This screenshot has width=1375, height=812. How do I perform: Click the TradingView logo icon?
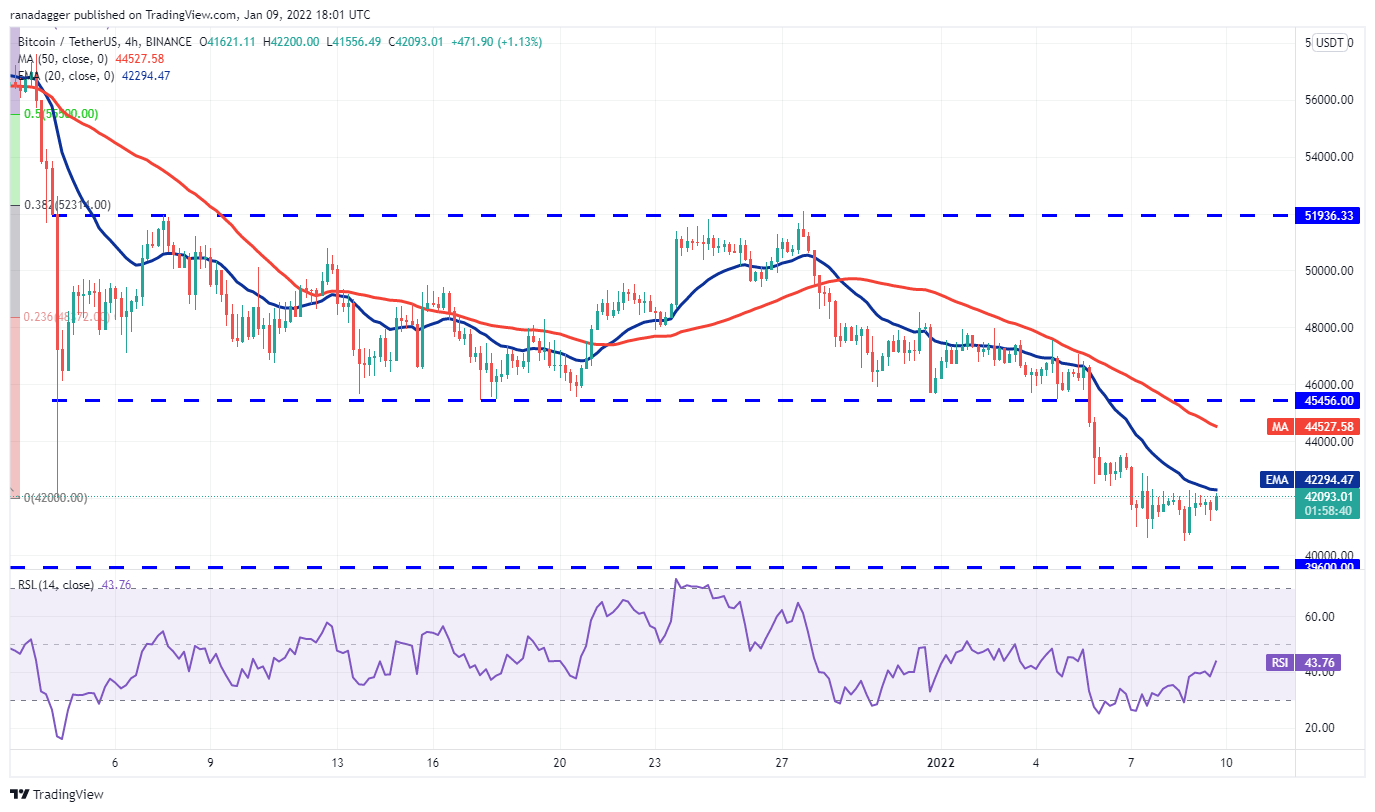pyautogui.click(x=19, y=795)
